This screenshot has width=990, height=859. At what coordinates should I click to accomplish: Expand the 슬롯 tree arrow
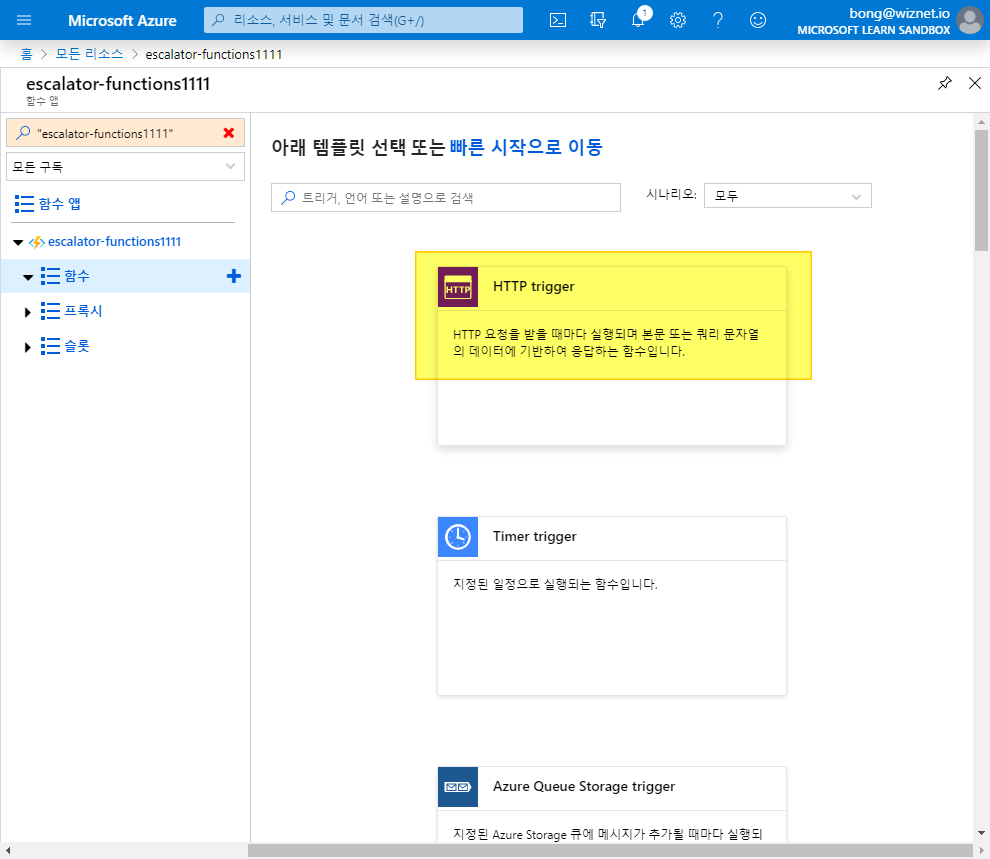point(27,347)
